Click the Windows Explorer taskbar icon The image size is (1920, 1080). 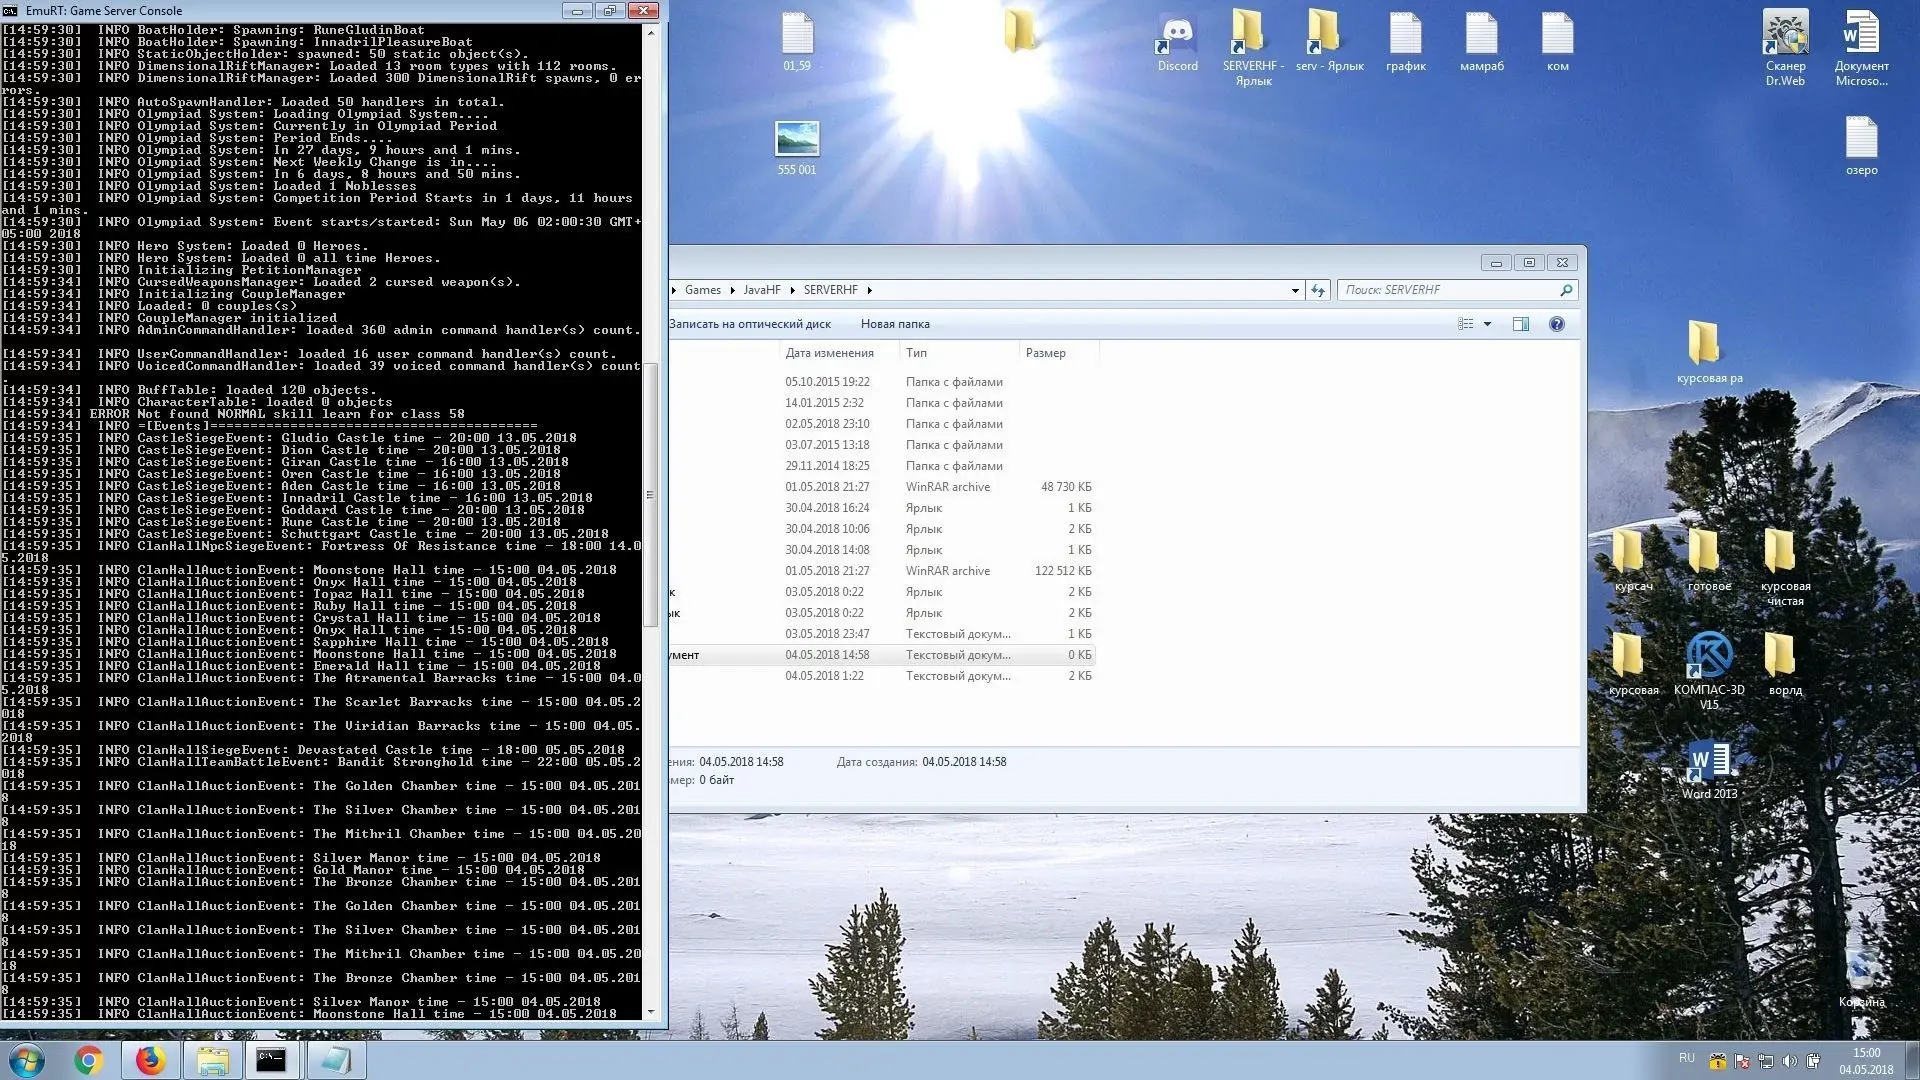point(210,1059)
